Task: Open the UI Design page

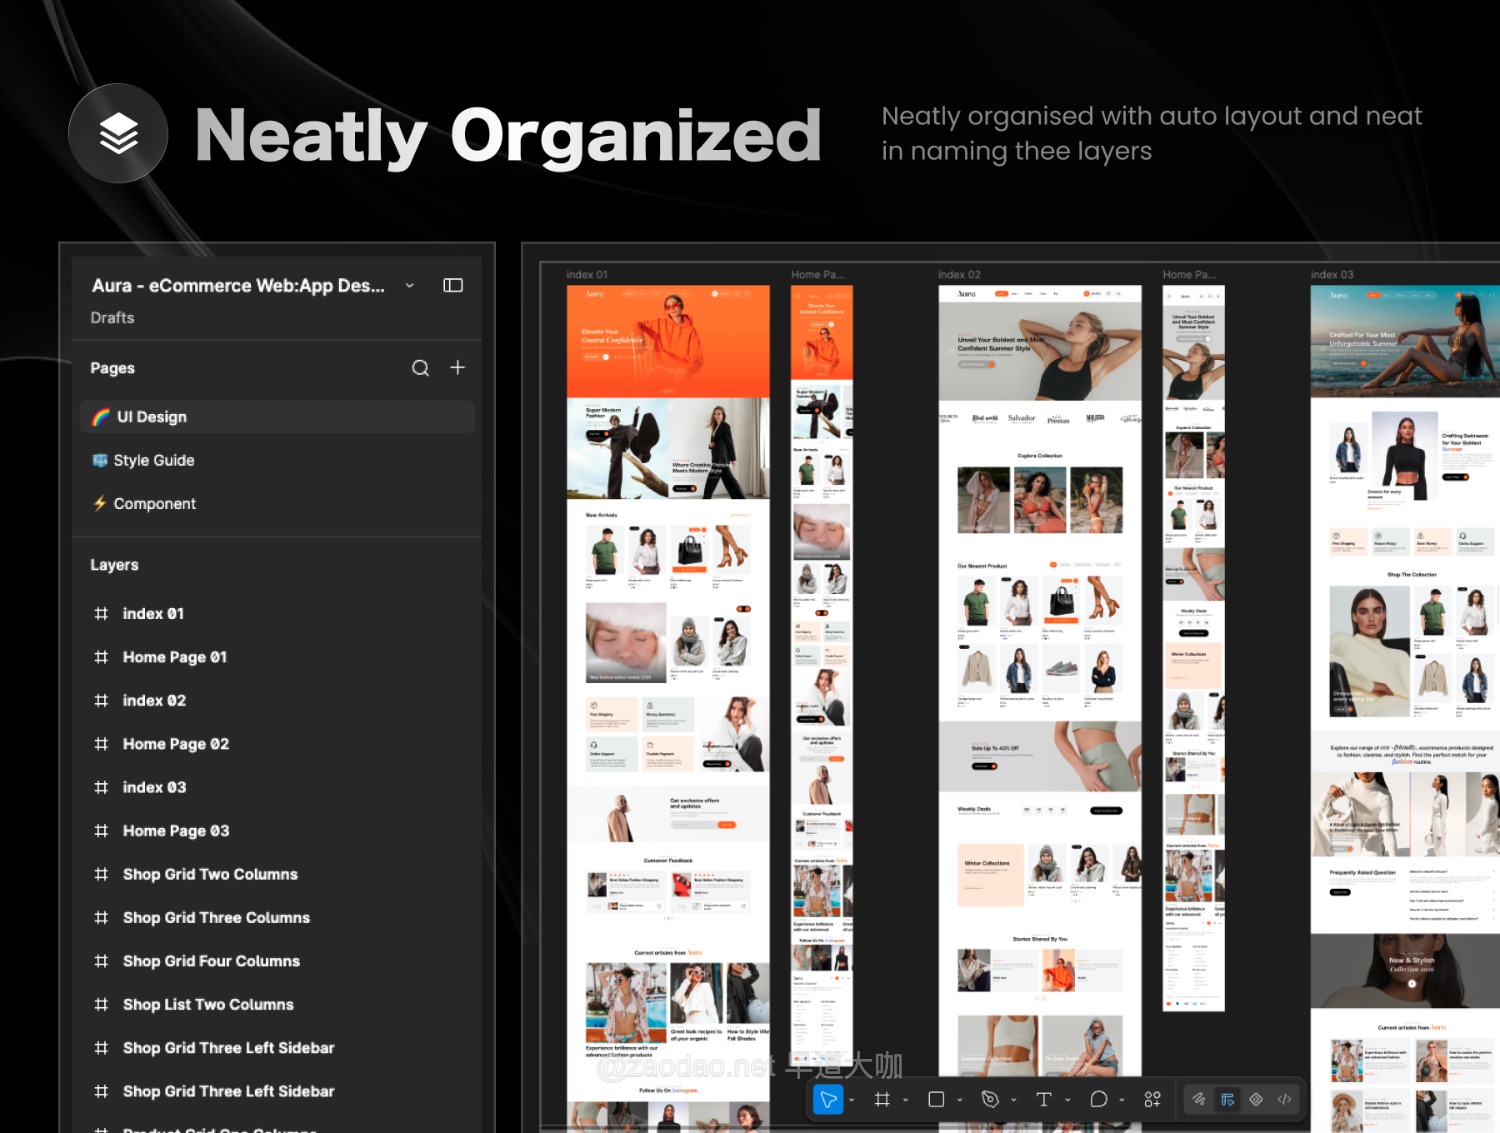Action: [x=277, y=417]
